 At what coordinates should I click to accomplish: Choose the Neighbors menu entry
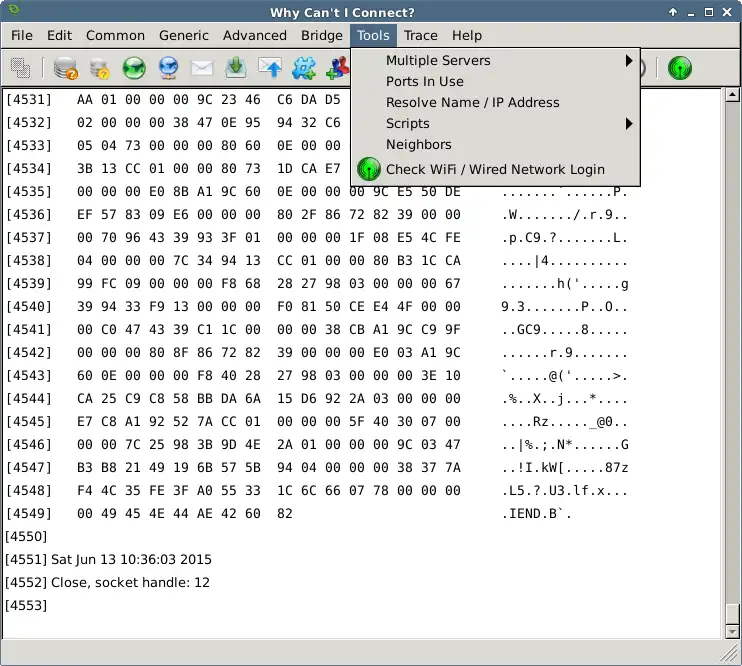tap(495, 144)
